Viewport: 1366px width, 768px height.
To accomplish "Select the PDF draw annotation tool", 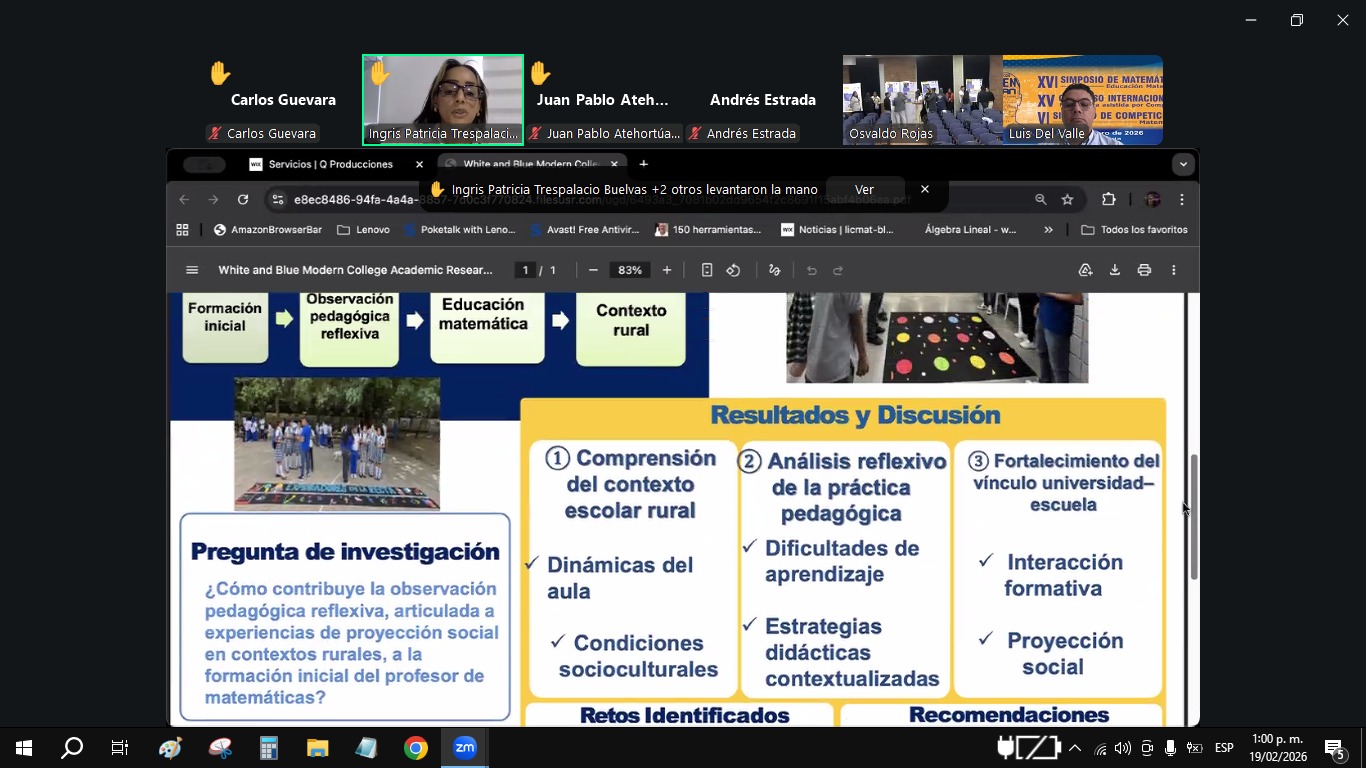I will click(774, 270).
